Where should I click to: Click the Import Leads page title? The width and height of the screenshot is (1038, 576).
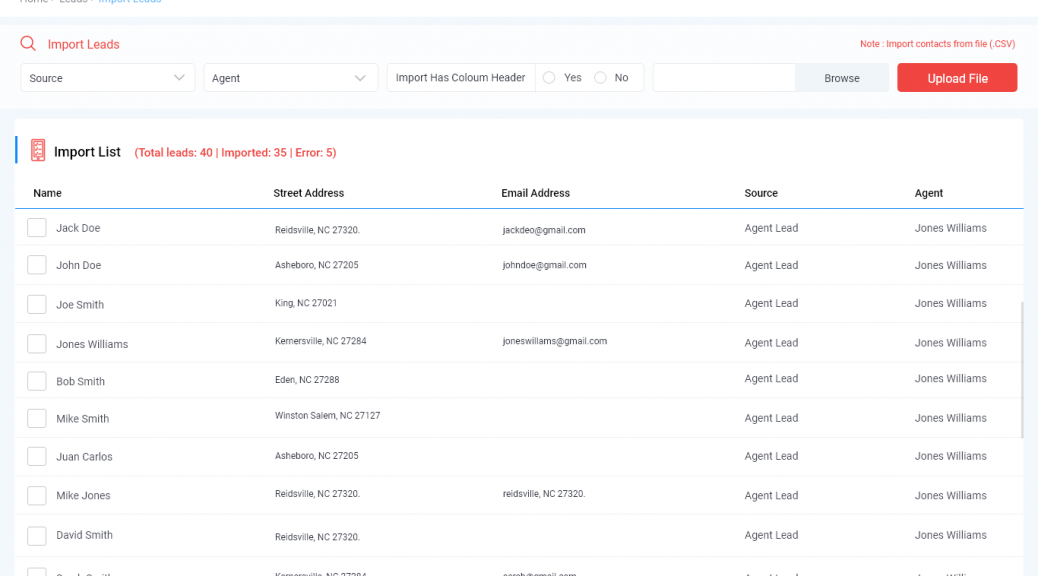coord(83,44)
